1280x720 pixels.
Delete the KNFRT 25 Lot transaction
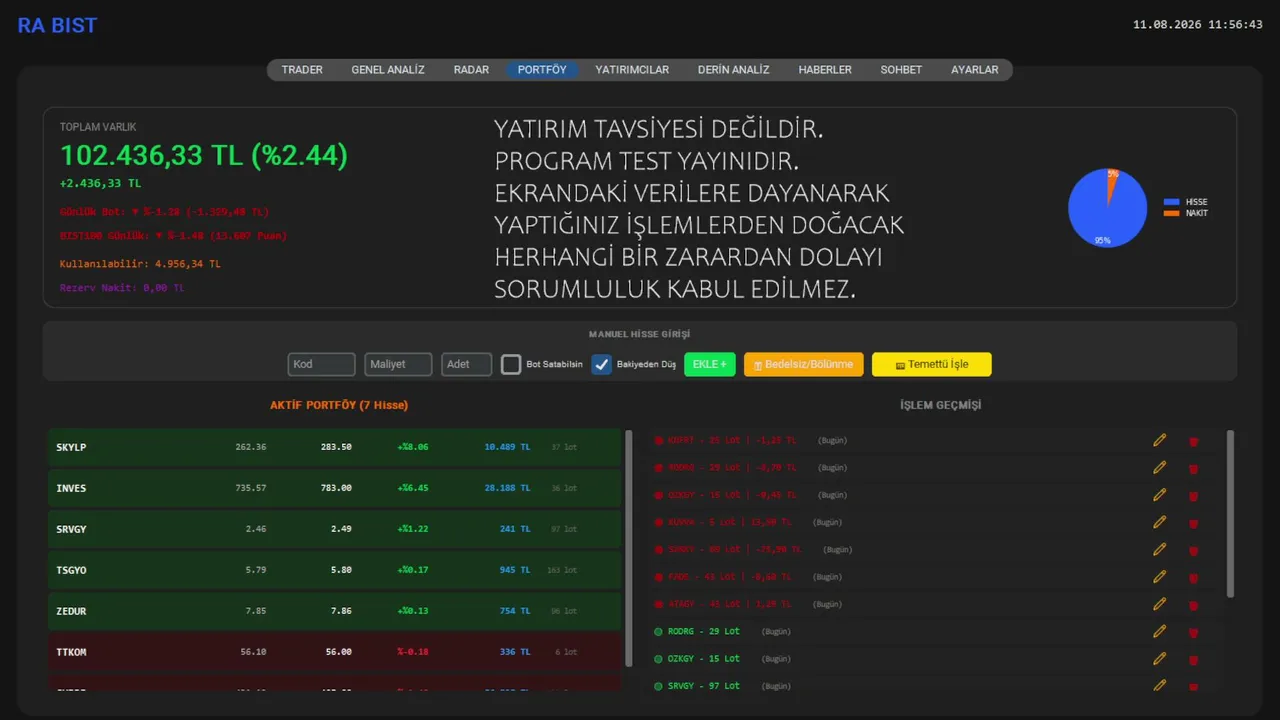(1193, 441)
